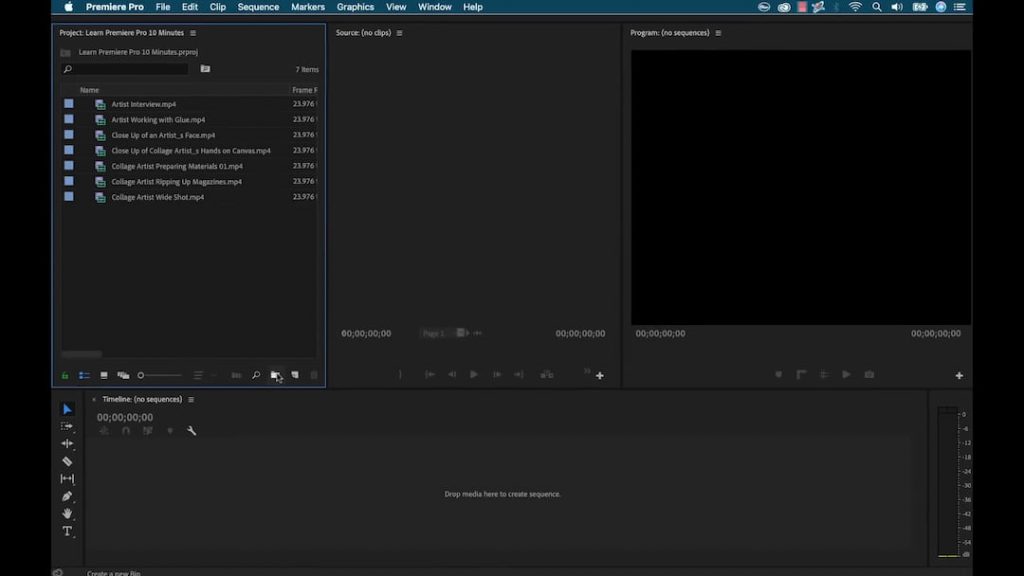
Task: Open the Graphics menu
Action: coord(355,7)
